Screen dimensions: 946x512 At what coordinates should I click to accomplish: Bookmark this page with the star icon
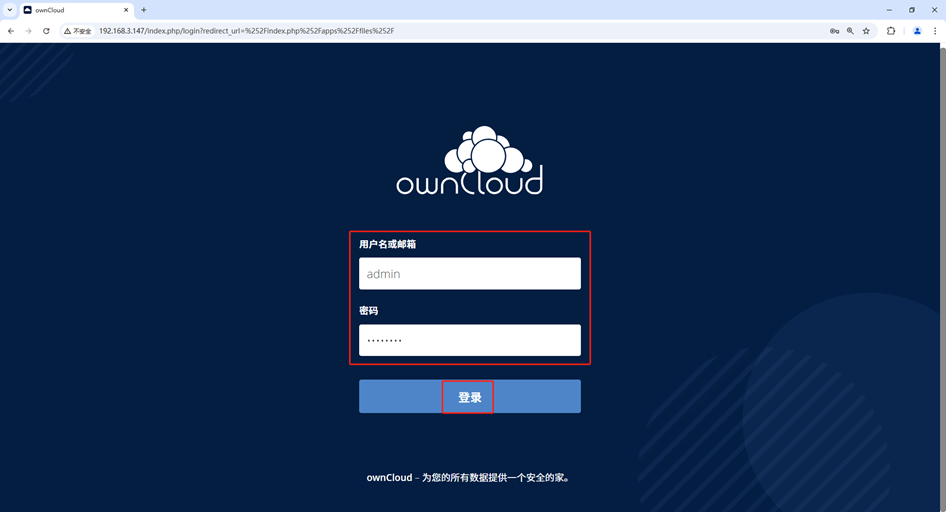coord(866,31)
